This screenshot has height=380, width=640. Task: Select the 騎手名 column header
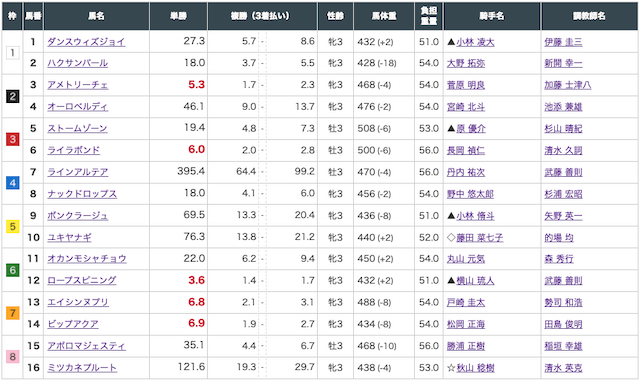(492, 16)
